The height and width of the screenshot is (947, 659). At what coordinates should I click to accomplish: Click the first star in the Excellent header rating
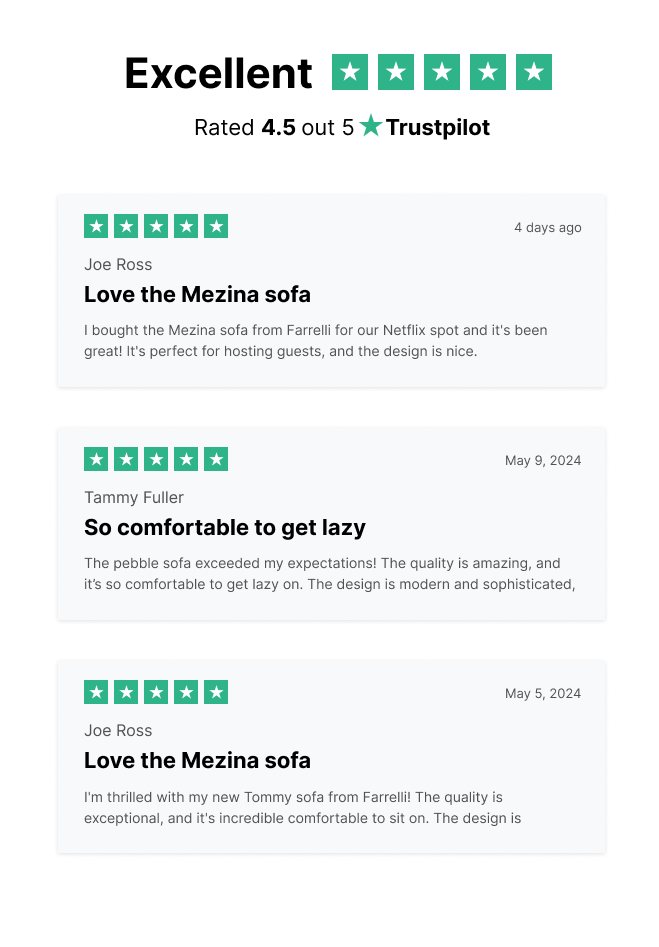350,72
